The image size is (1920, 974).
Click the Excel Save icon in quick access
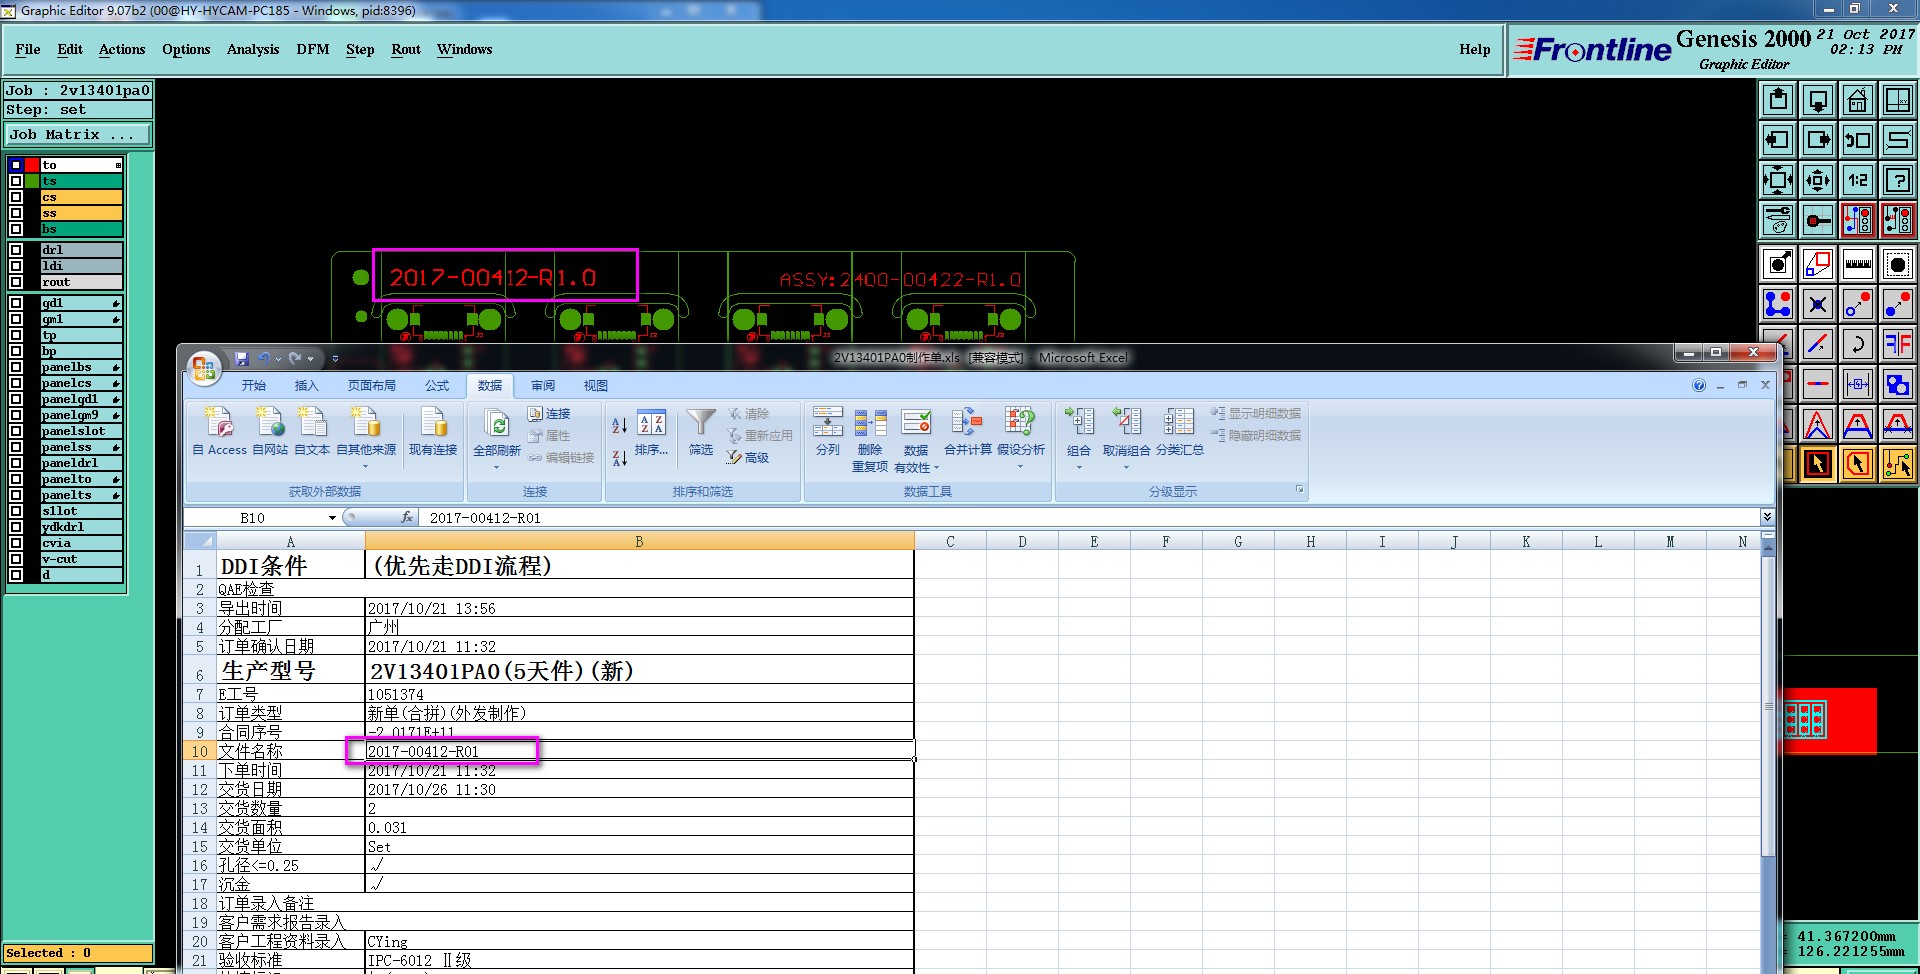(x=241, y=358)
